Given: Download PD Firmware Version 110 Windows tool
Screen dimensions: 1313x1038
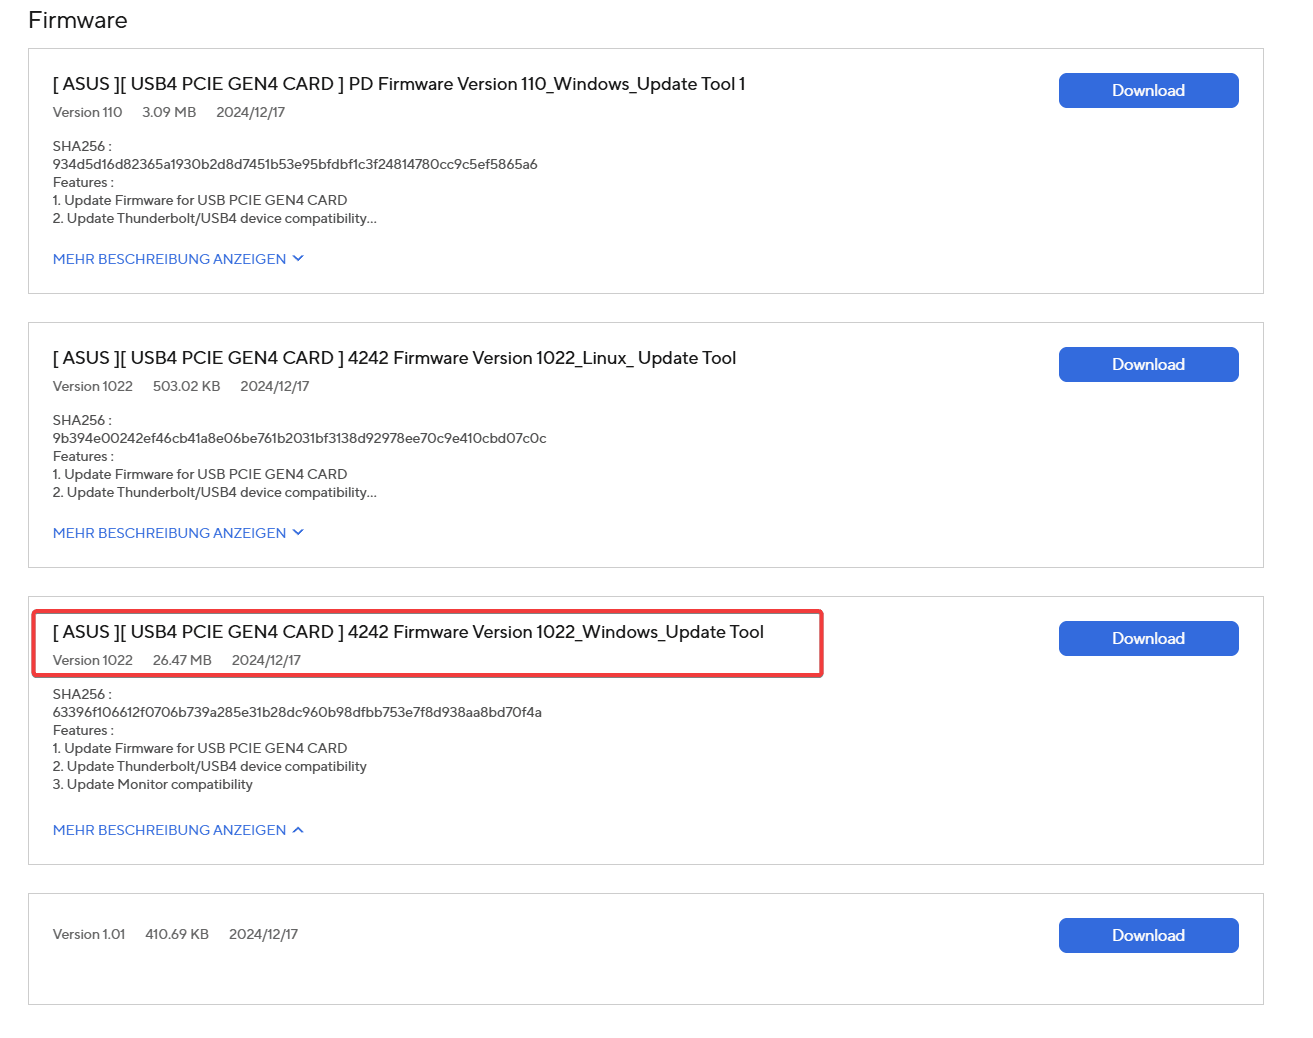Looking at the screenshot, I should coord(1148,90).
